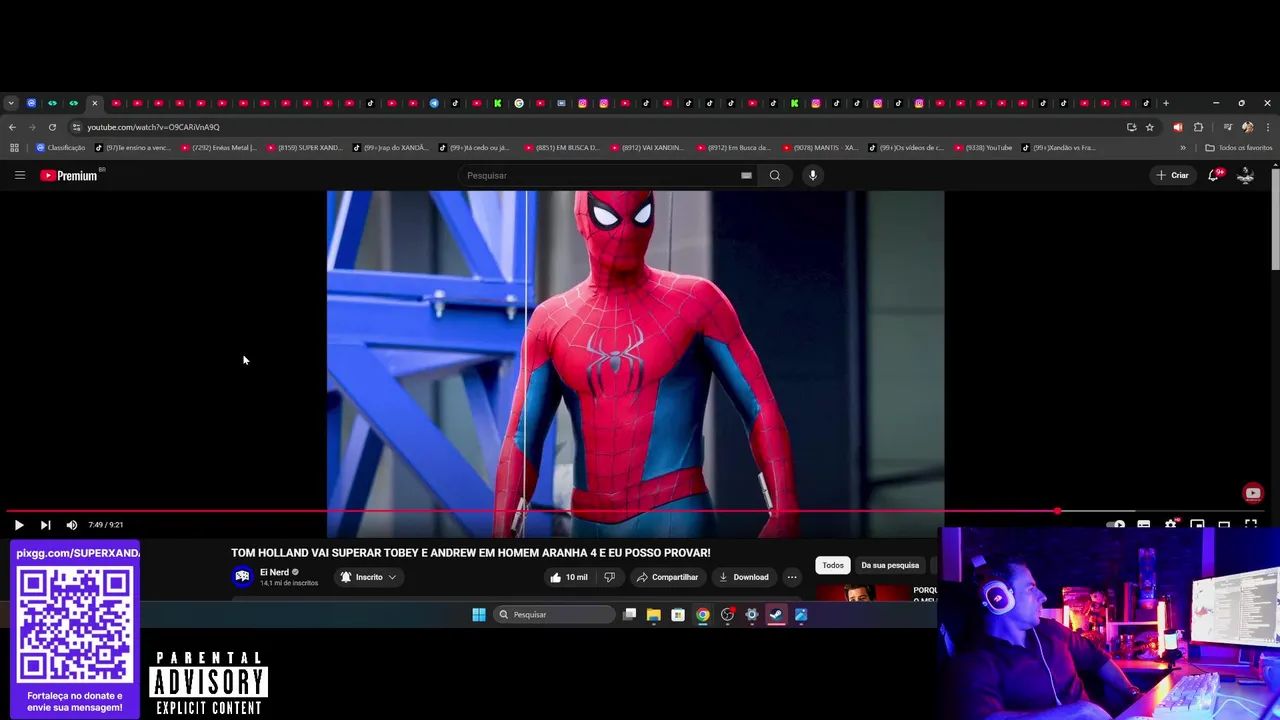
Task: Show hidden bookmarks with the chevron
Action: [1183, 148]
